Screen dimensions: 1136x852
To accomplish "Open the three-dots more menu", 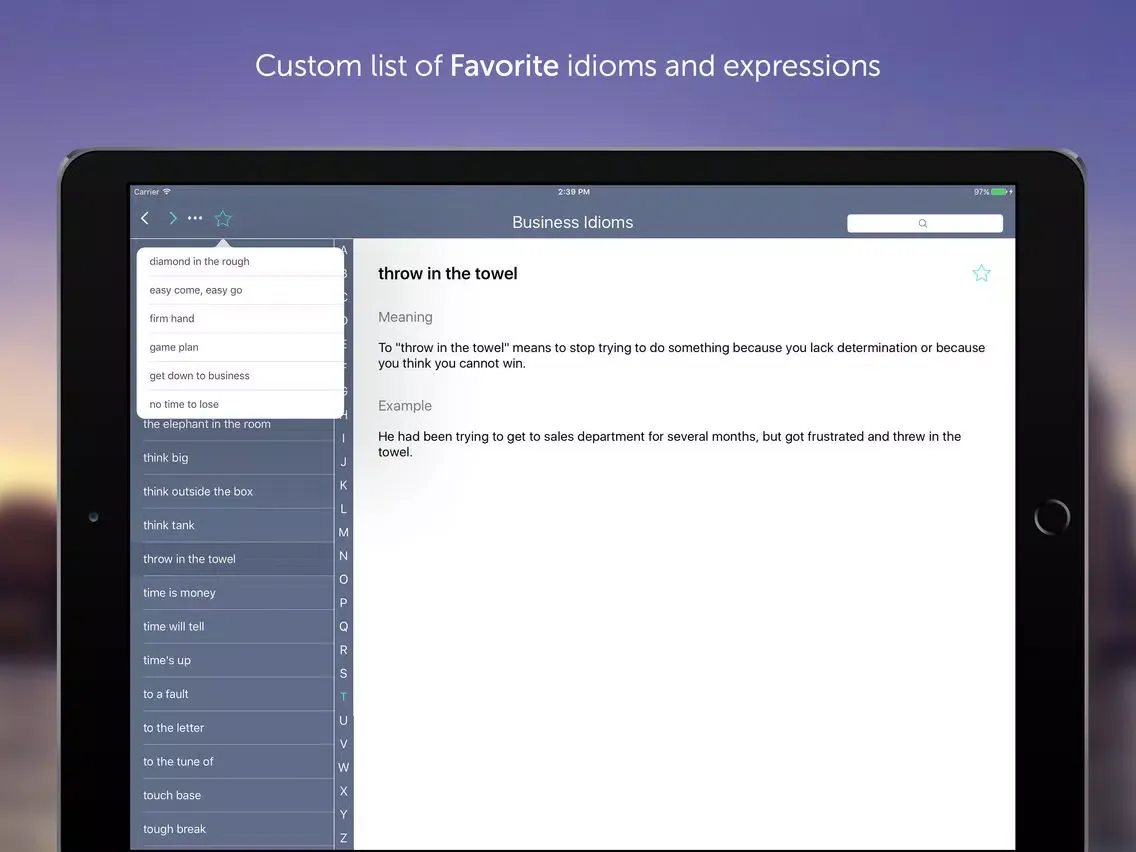I will coord(195,218).
